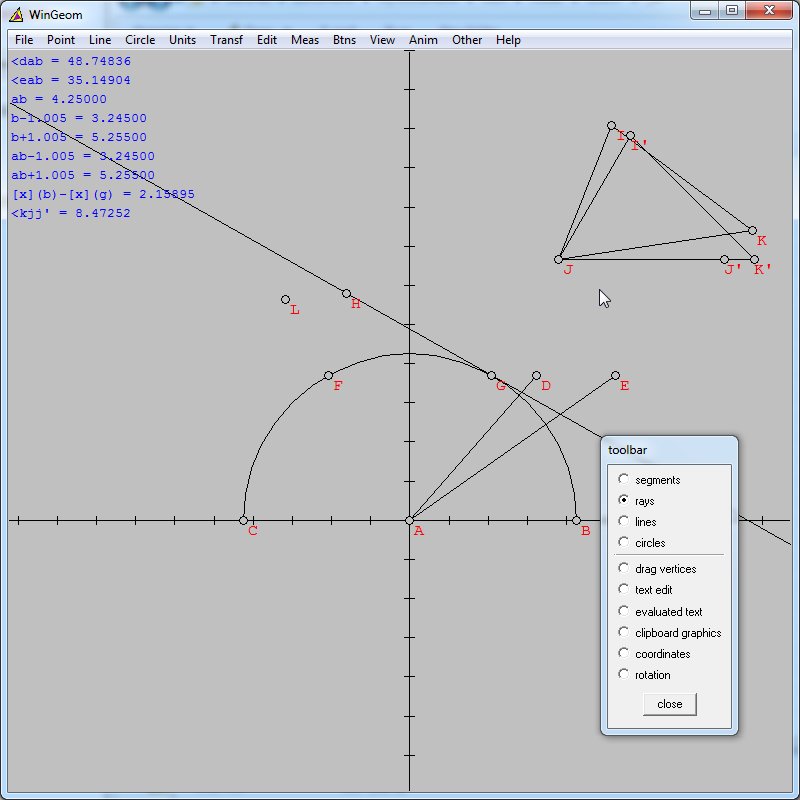Enable clipboard graphics mode
The image size is (800, 800).
coord(623,632)
